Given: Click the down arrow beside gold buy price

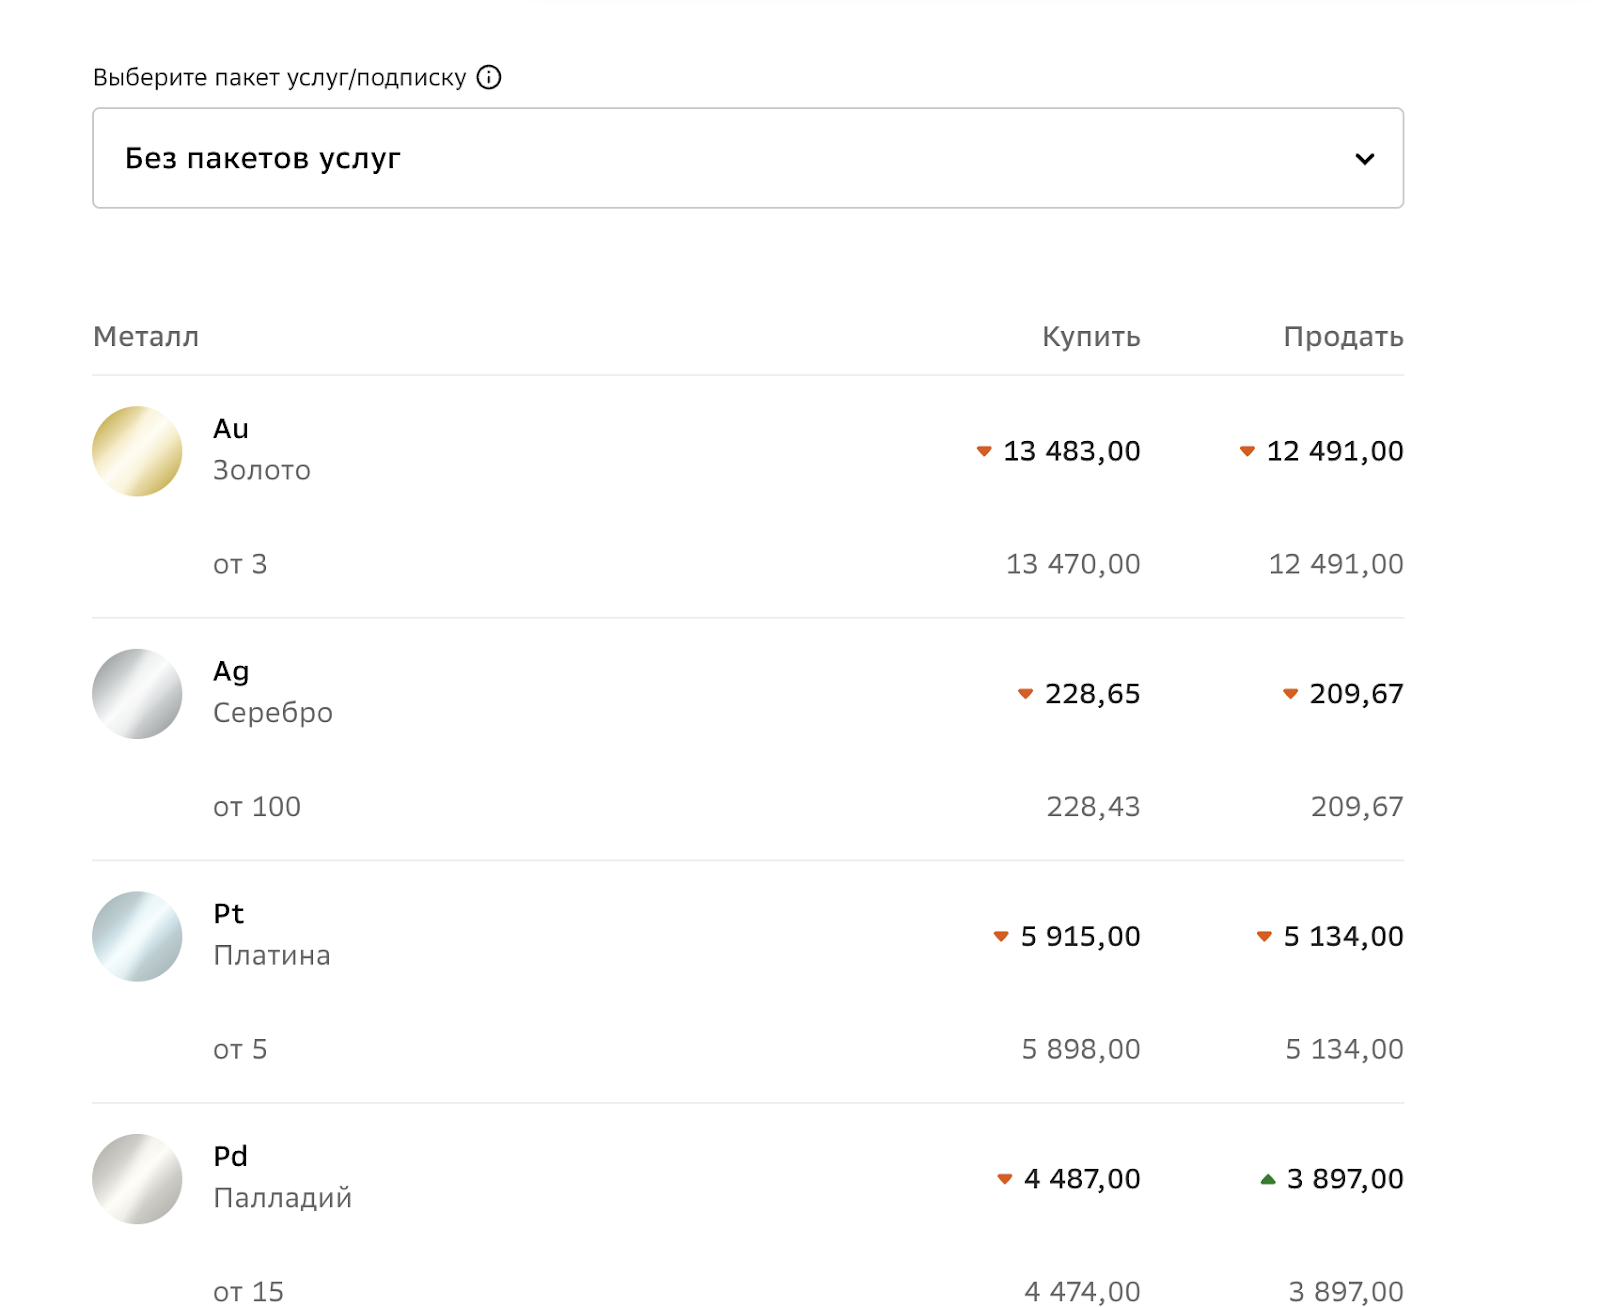Looking at the screenshot, I should pos(984,452).
